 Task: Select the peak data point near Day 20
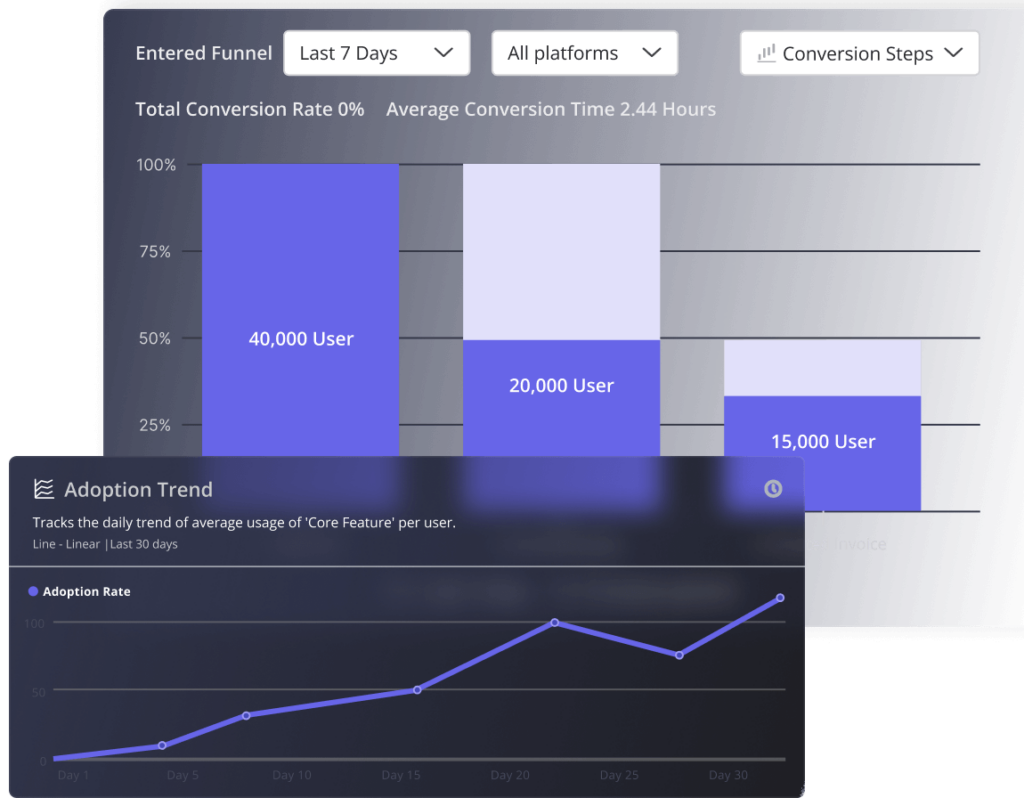point(555,623)
